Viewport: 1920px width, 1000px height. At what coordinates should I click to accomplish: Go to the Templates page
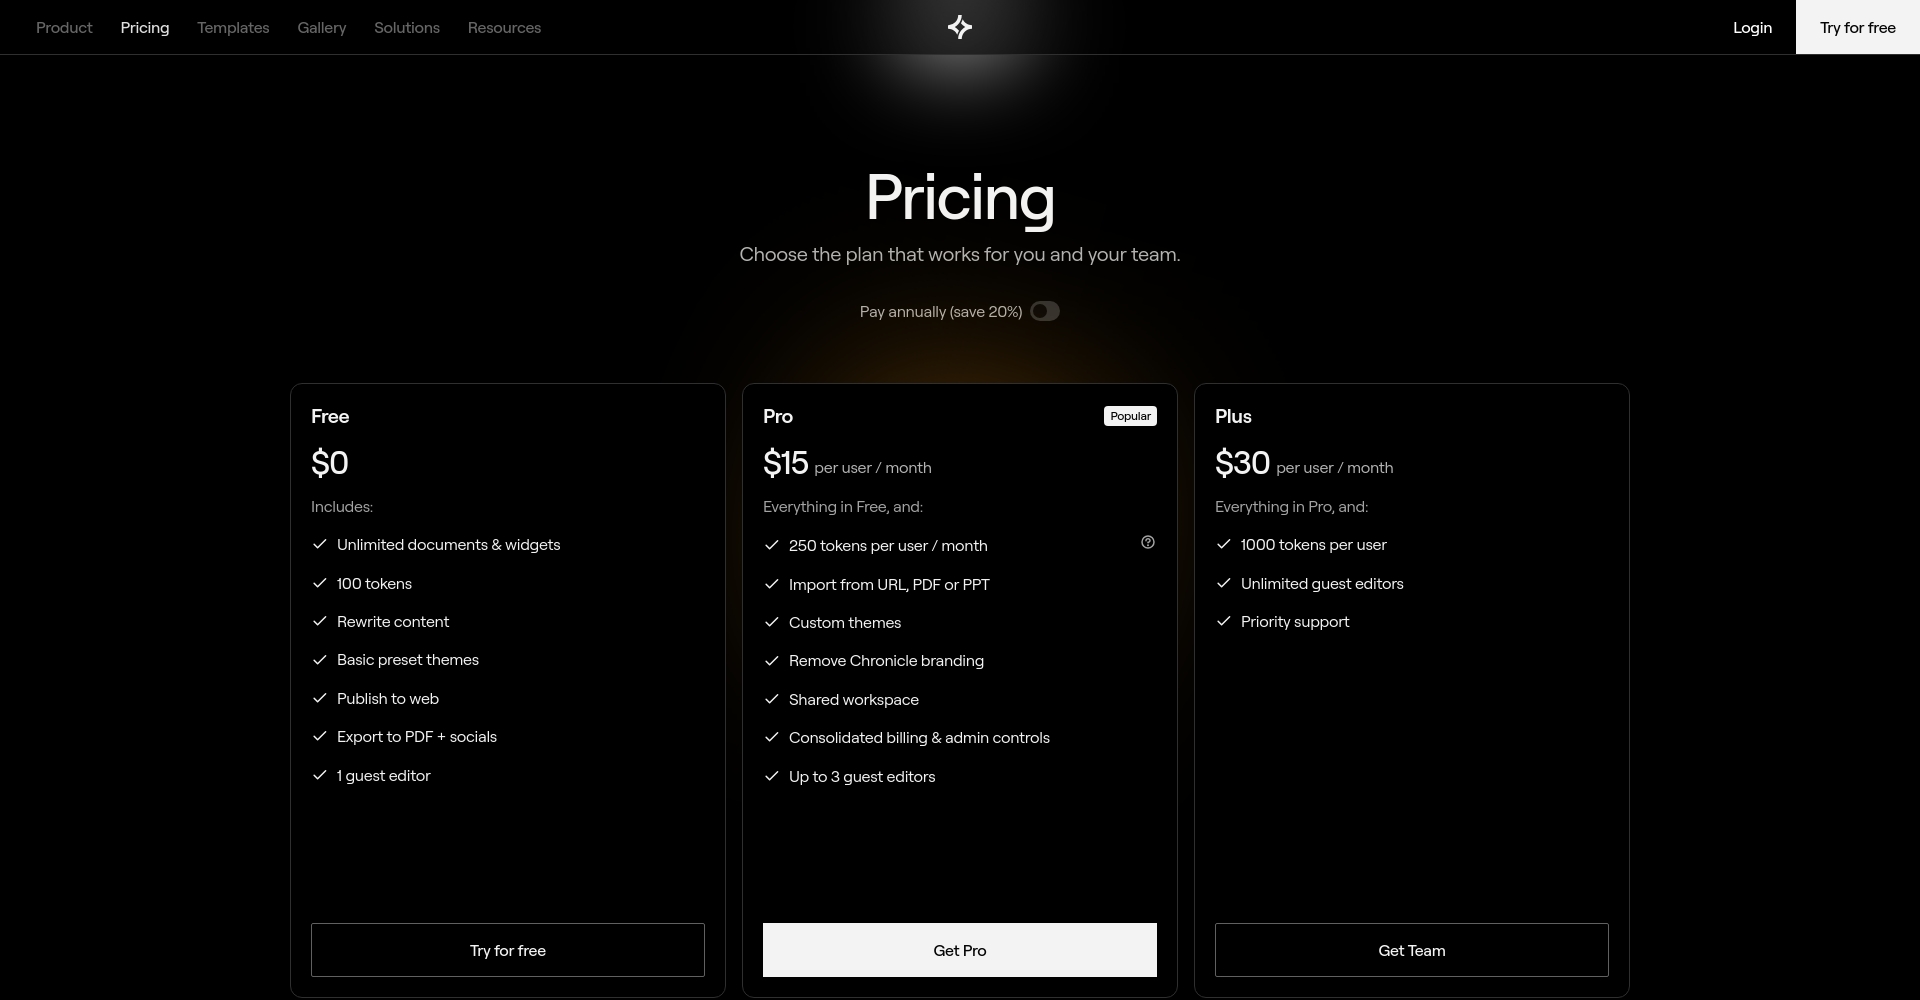point(233,28)
